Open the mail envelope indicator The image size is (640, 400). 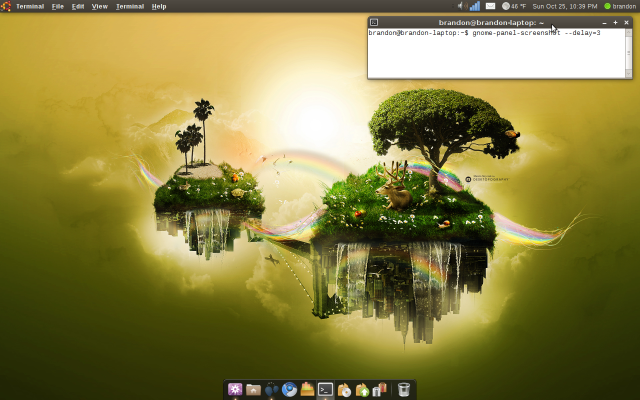click(x=491, y=6)
